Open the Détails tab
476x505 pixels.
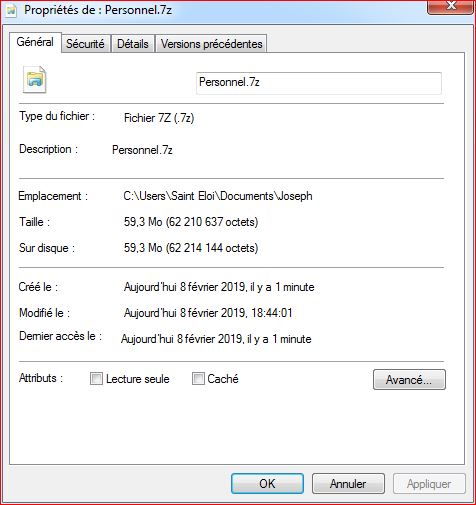coord(133,44)
